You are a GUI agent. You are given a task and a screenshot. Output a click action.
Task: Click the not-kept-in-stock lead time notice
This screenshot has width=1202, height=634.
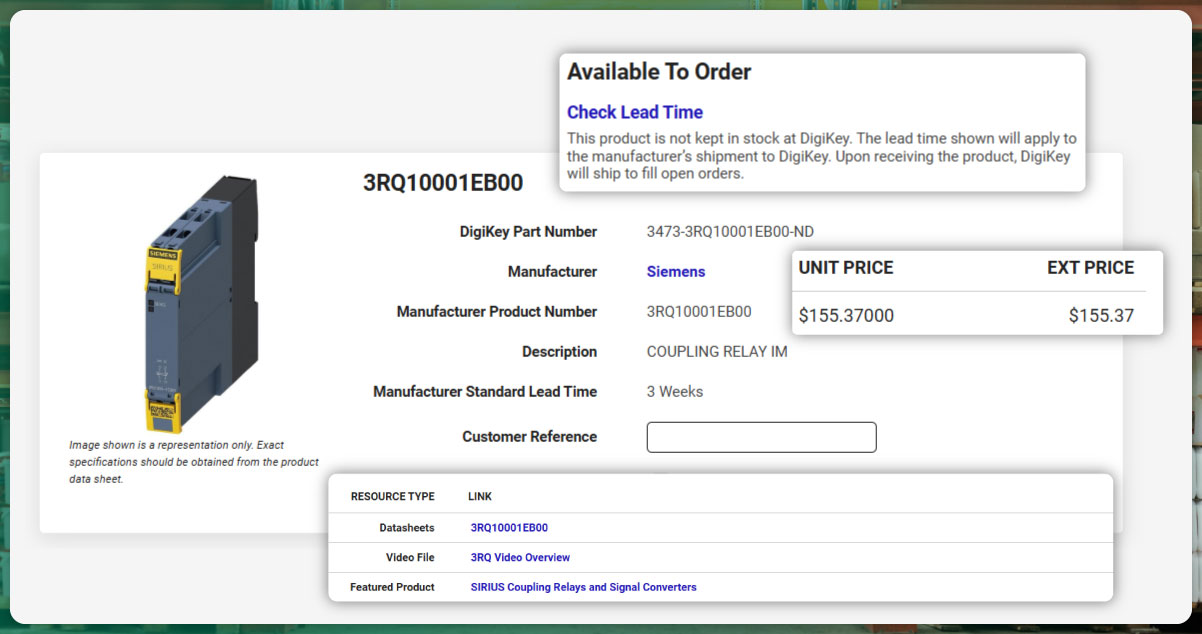(x=822, y=156)
